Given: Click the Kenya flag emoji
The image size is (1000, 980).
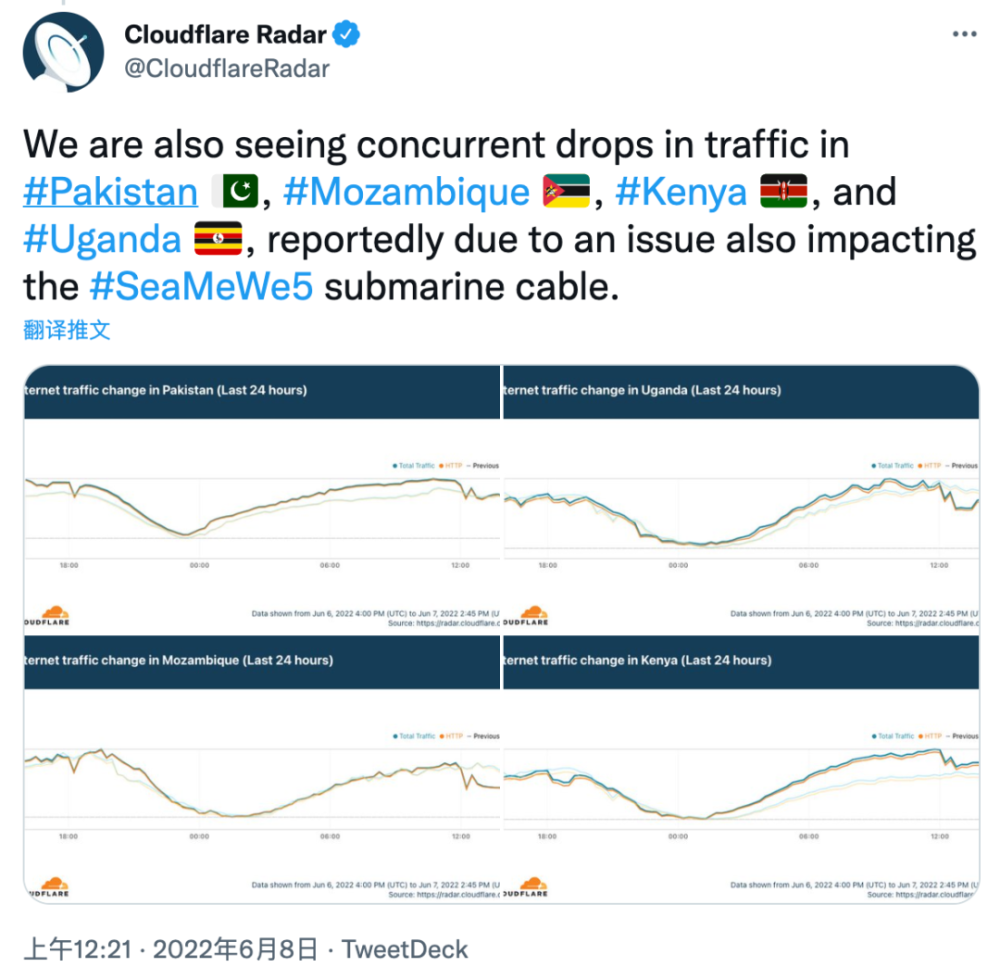Looking at the screenshot, I should click(x=785, y=192).
